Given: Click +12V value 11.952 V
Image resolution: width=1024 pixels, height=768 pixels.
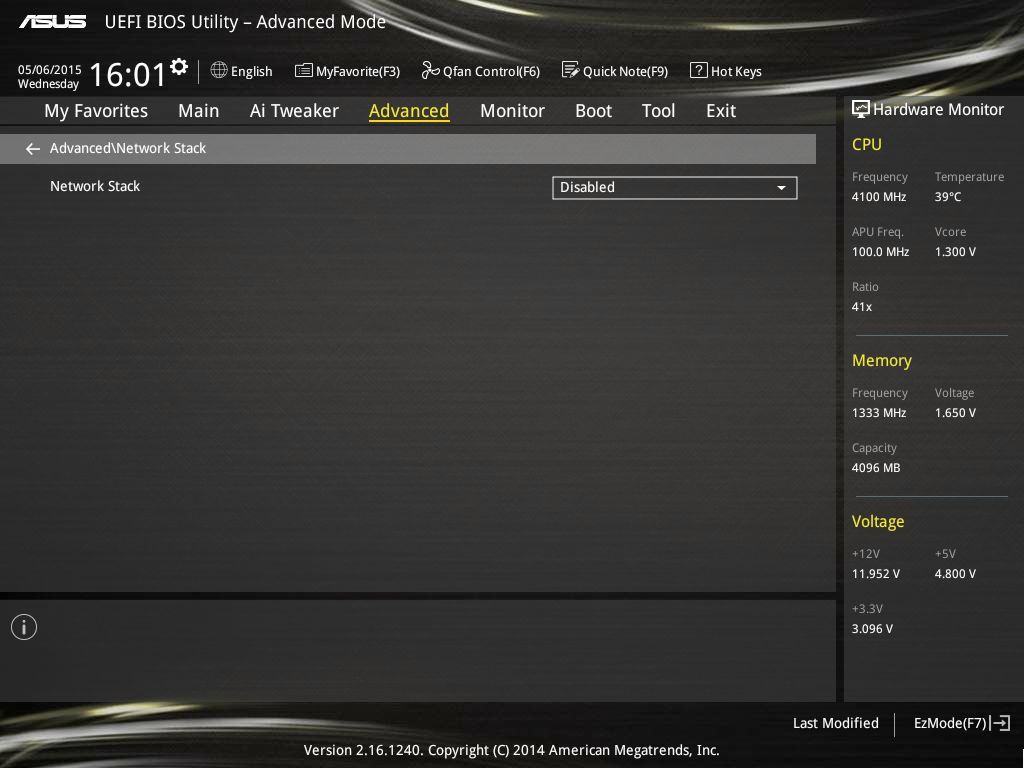Looking at the screenshot, I should (876, 573).
